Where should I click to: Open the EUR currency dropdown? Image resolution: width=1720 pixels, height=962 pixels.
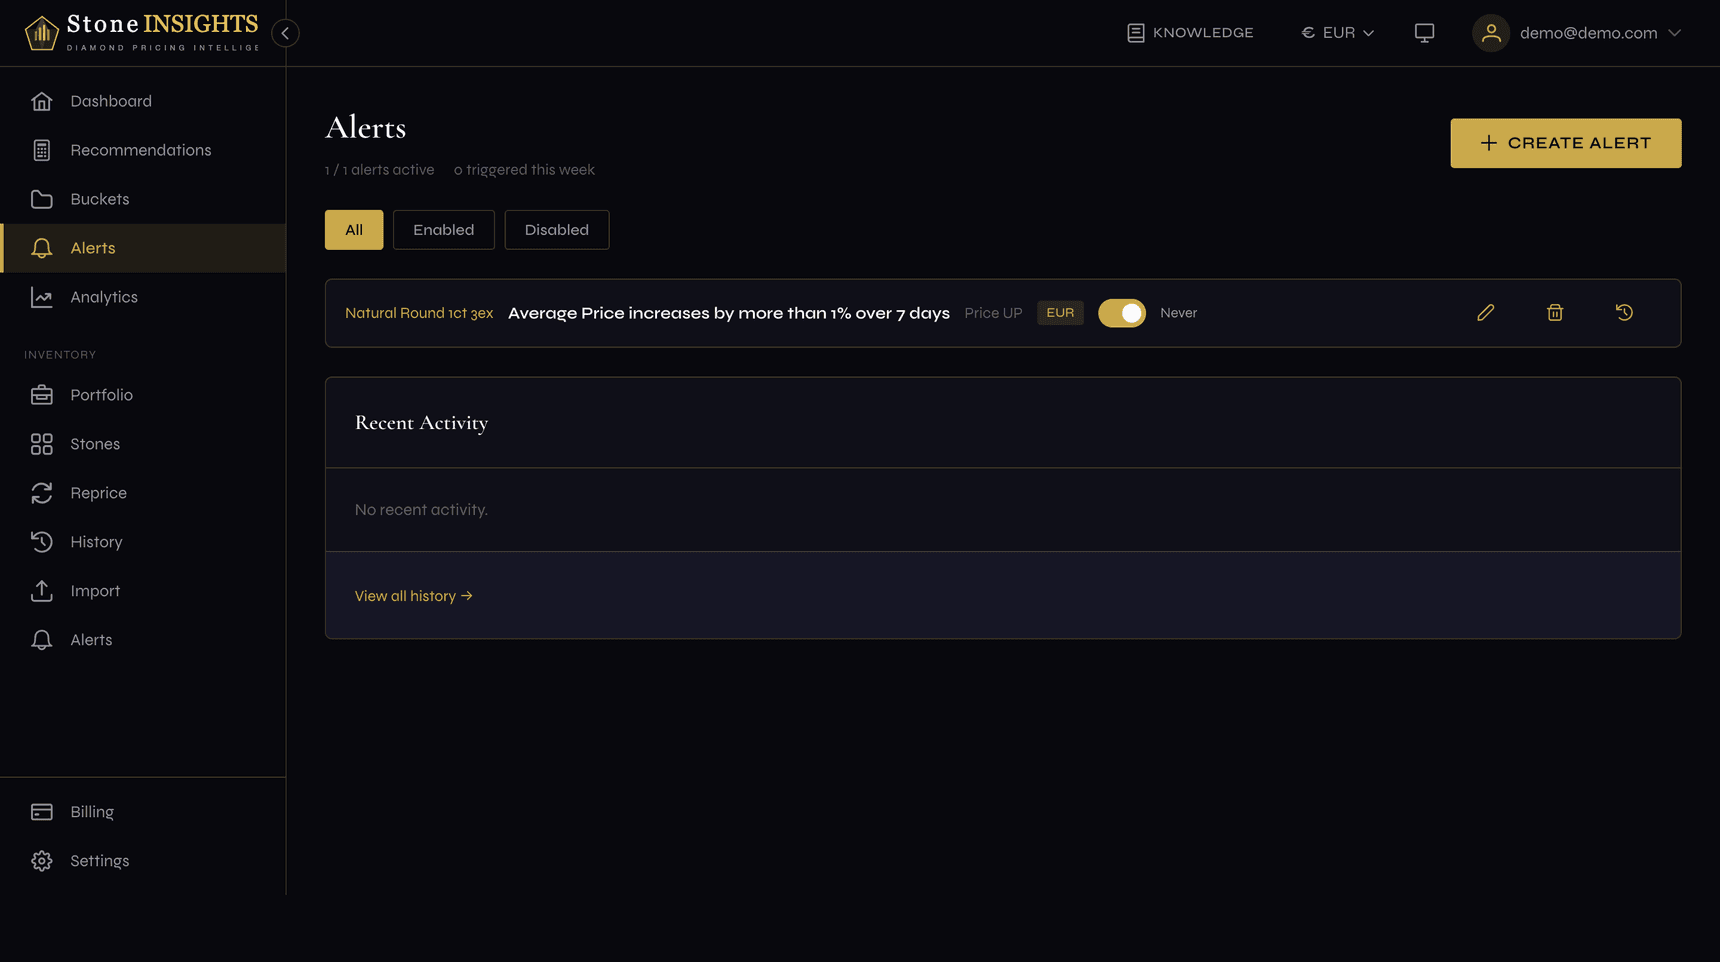point(1337,32)
